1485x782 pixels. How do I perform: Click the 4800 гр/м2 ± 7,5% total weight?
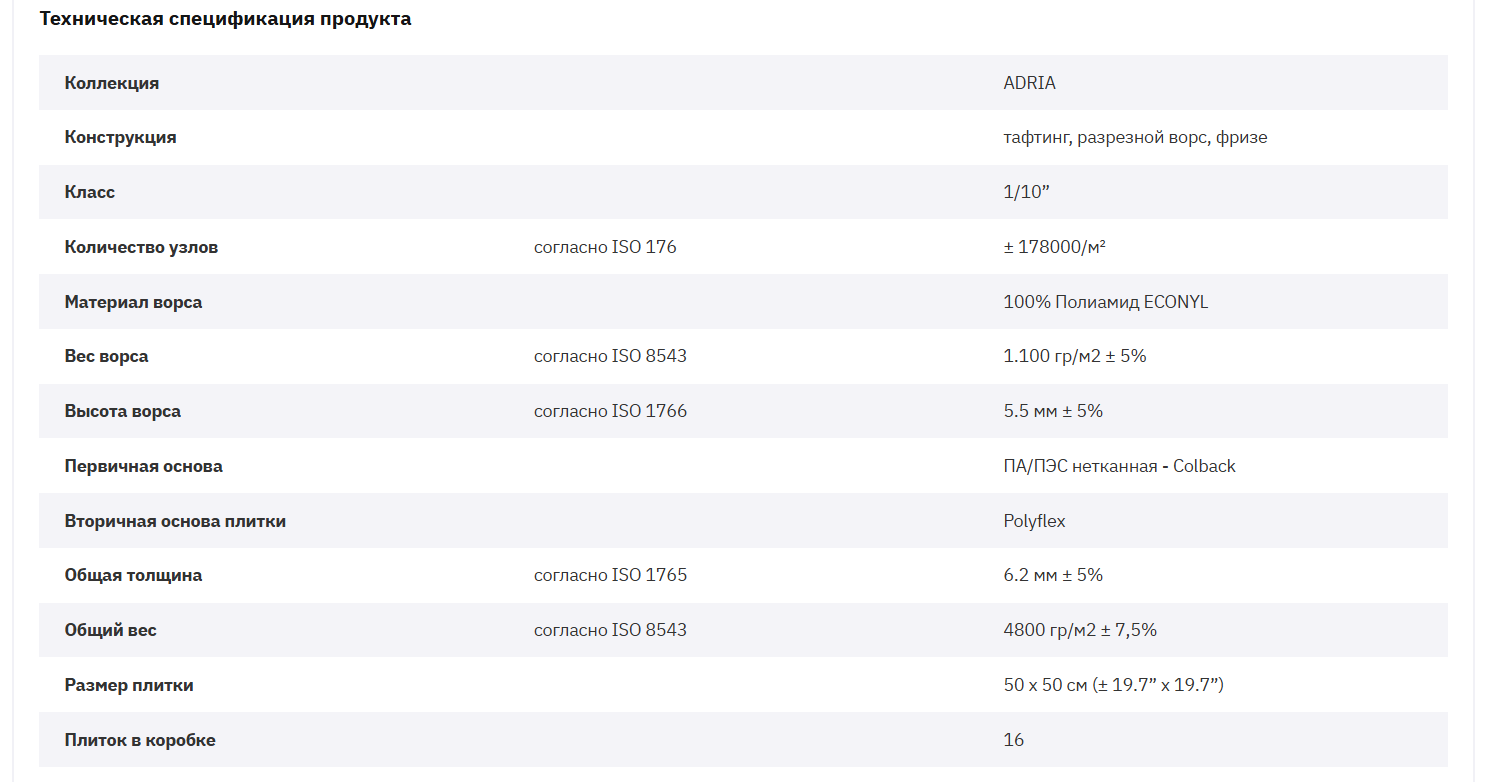[1080, 630]
